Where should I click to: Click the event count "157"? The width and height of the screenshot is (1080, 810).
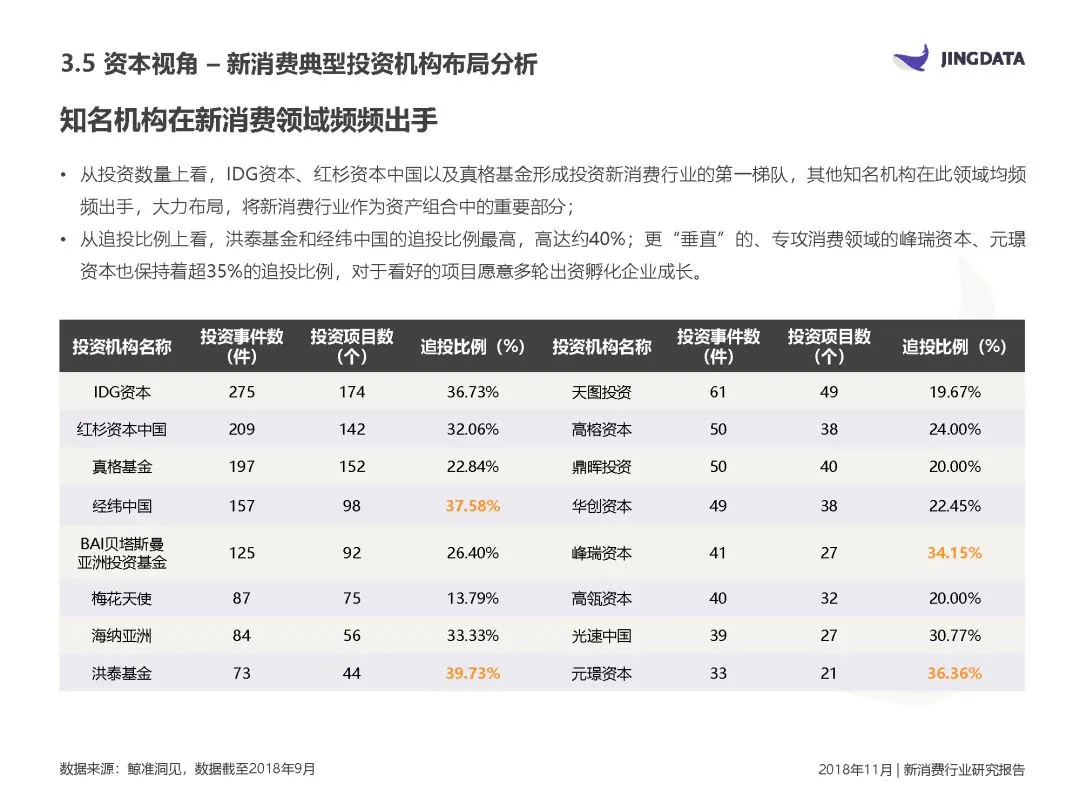[x=242, y=506]
